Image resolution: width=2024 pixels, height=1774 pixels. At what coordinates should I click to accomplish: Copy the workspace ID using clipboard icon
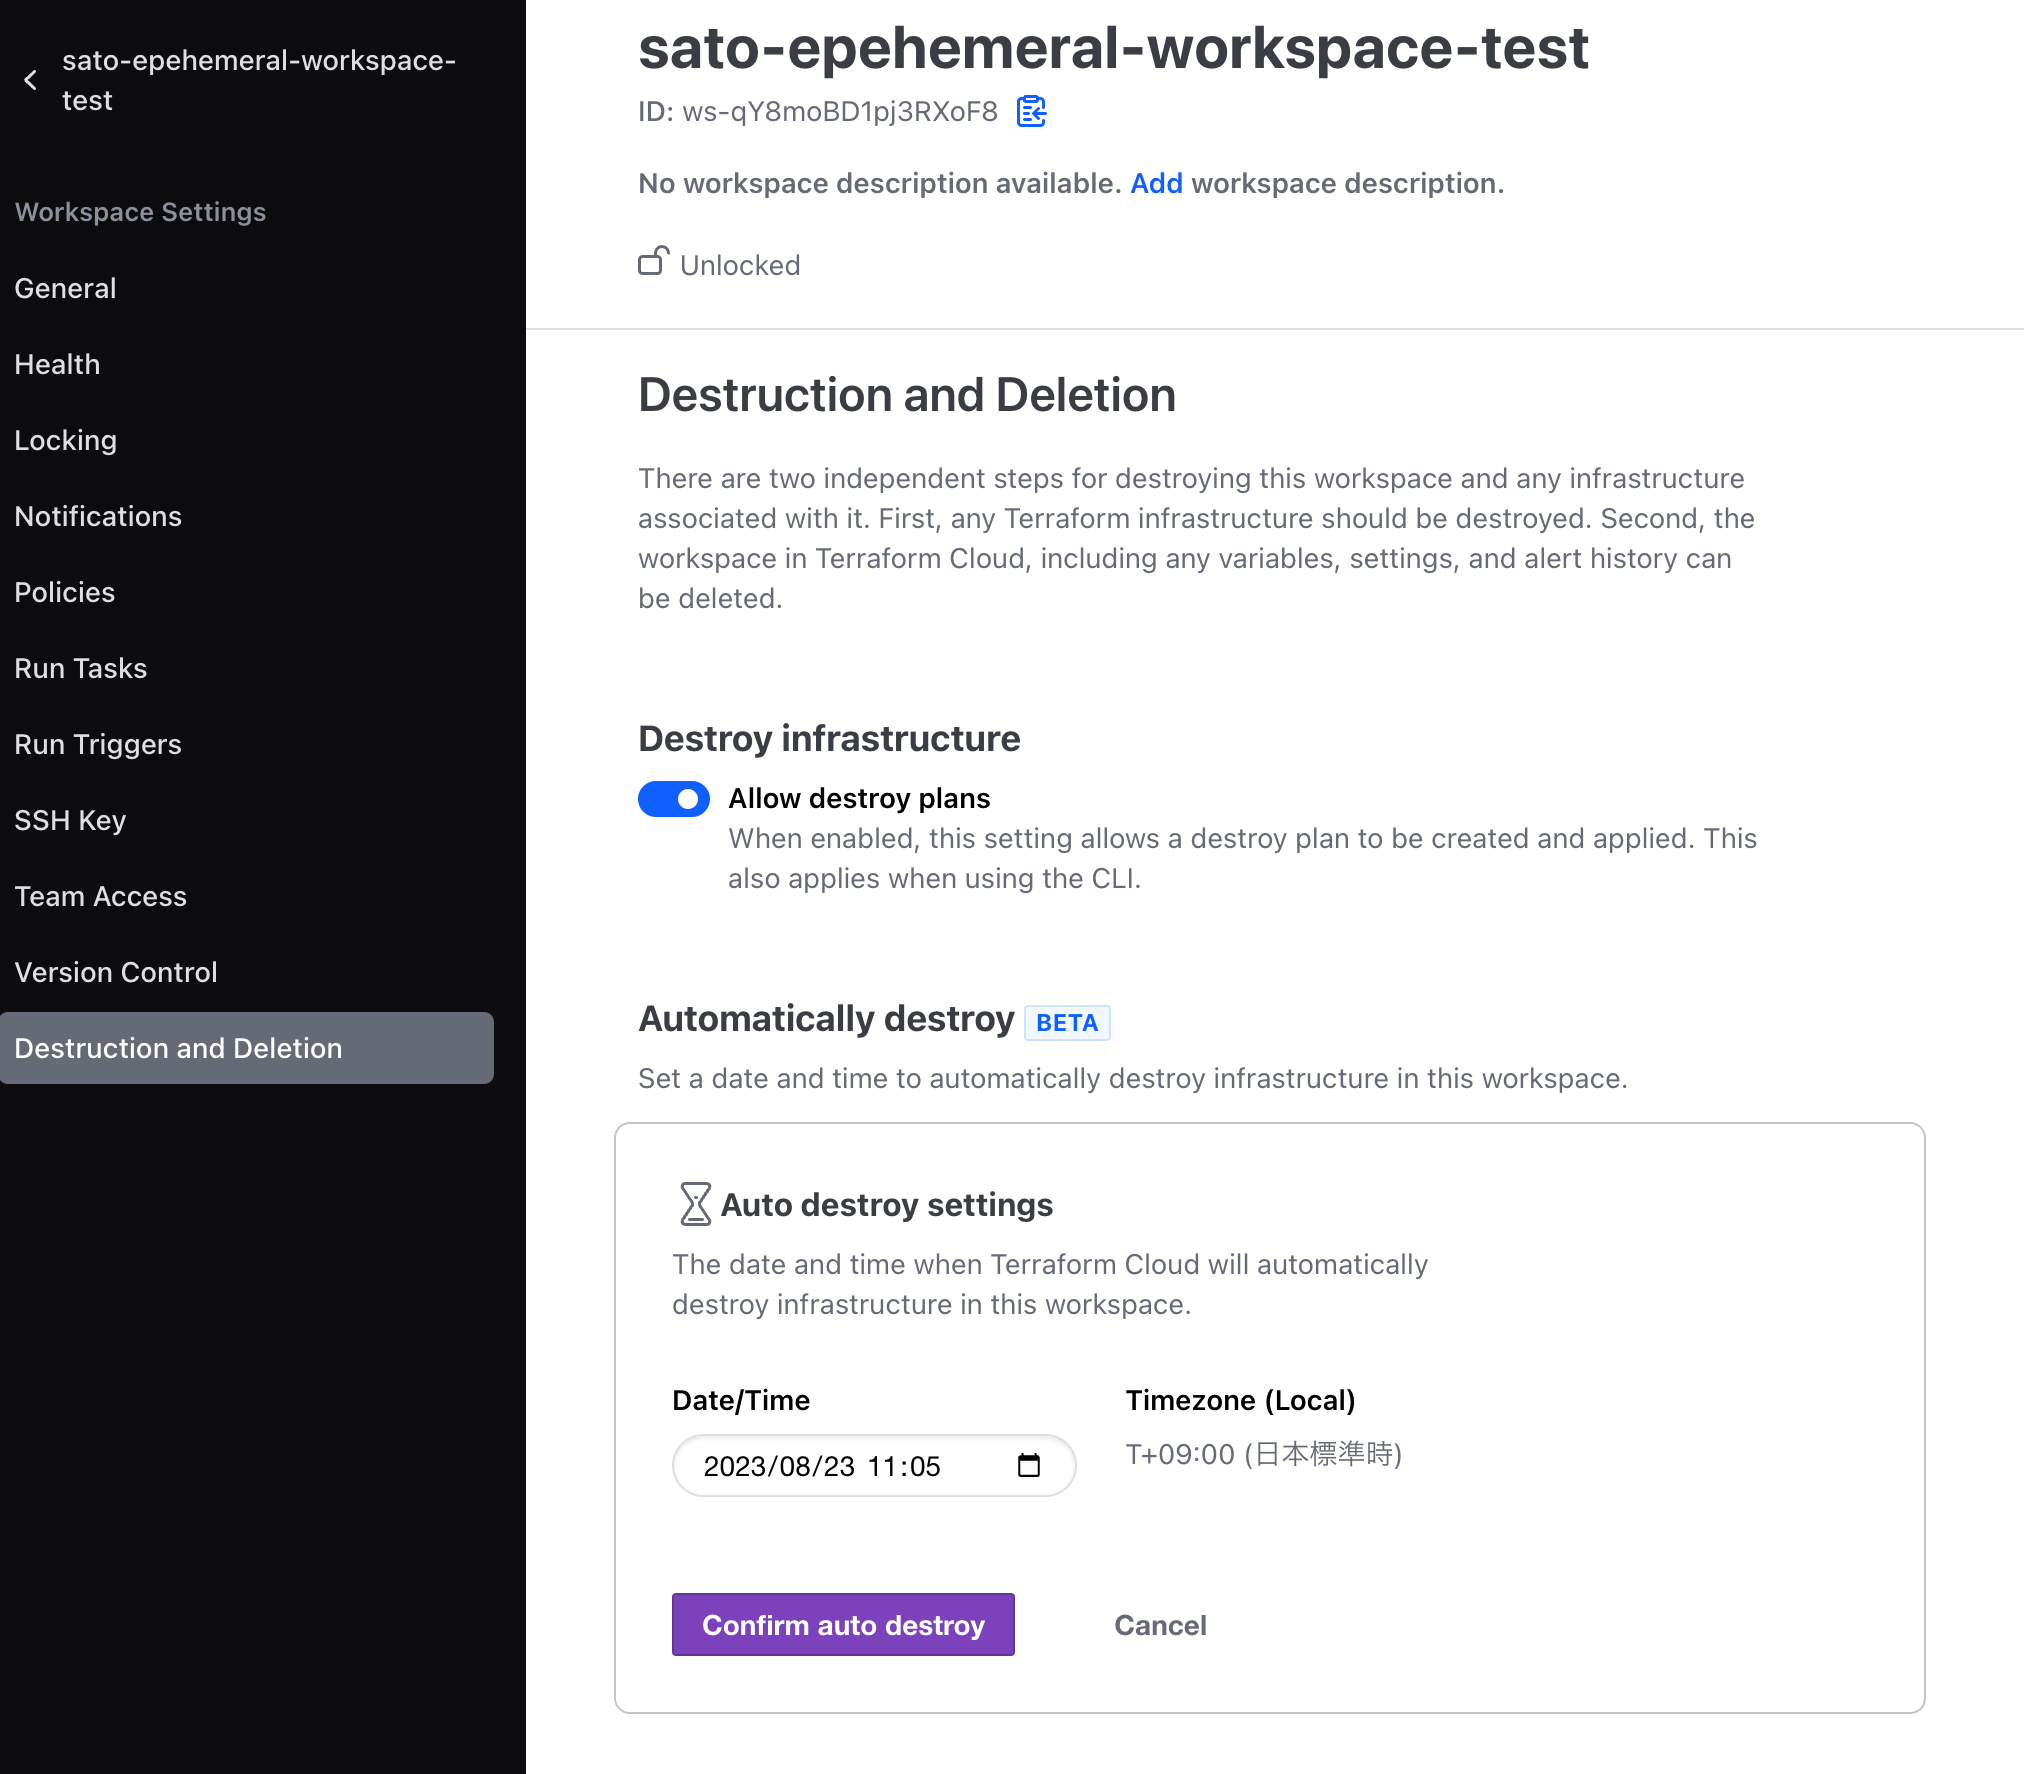tap(1031, 112)
